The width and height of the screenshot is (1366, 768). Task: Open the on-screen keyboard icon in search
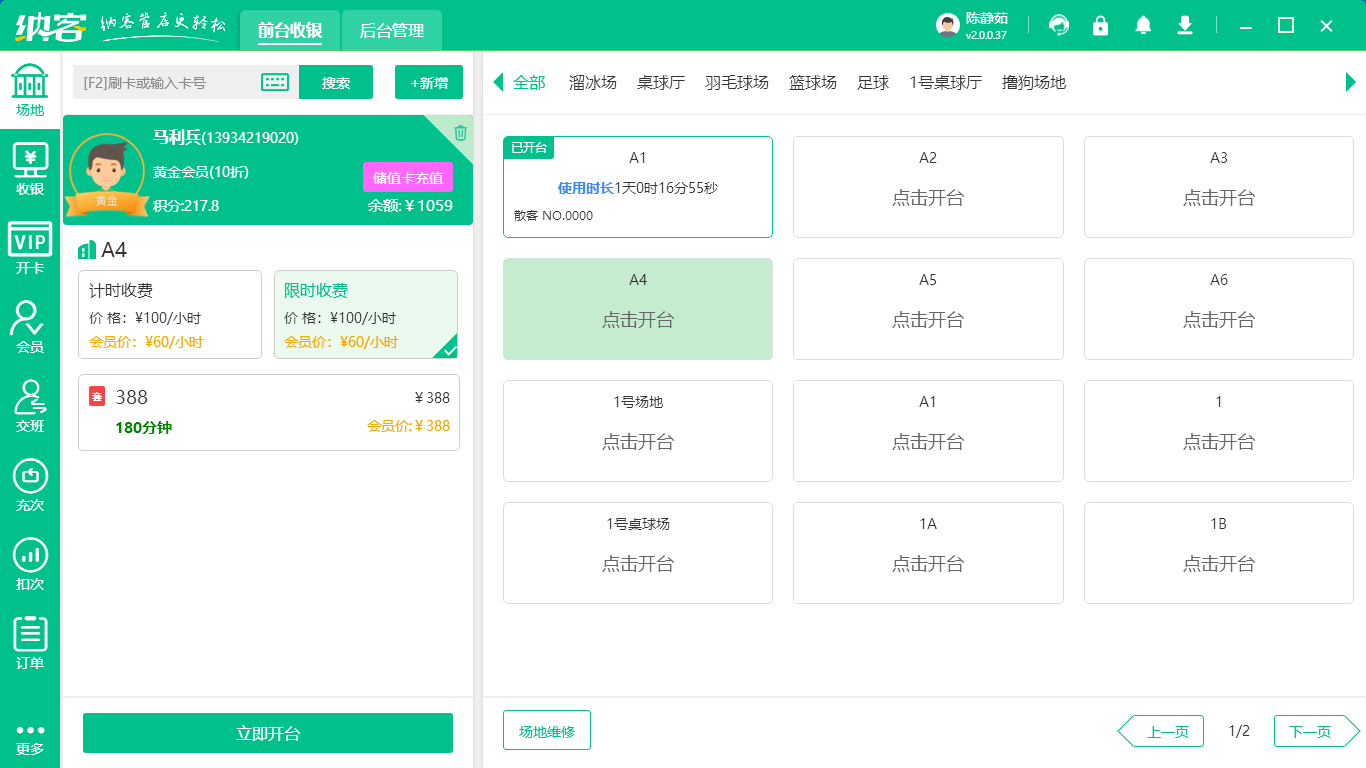click(275, 82)
